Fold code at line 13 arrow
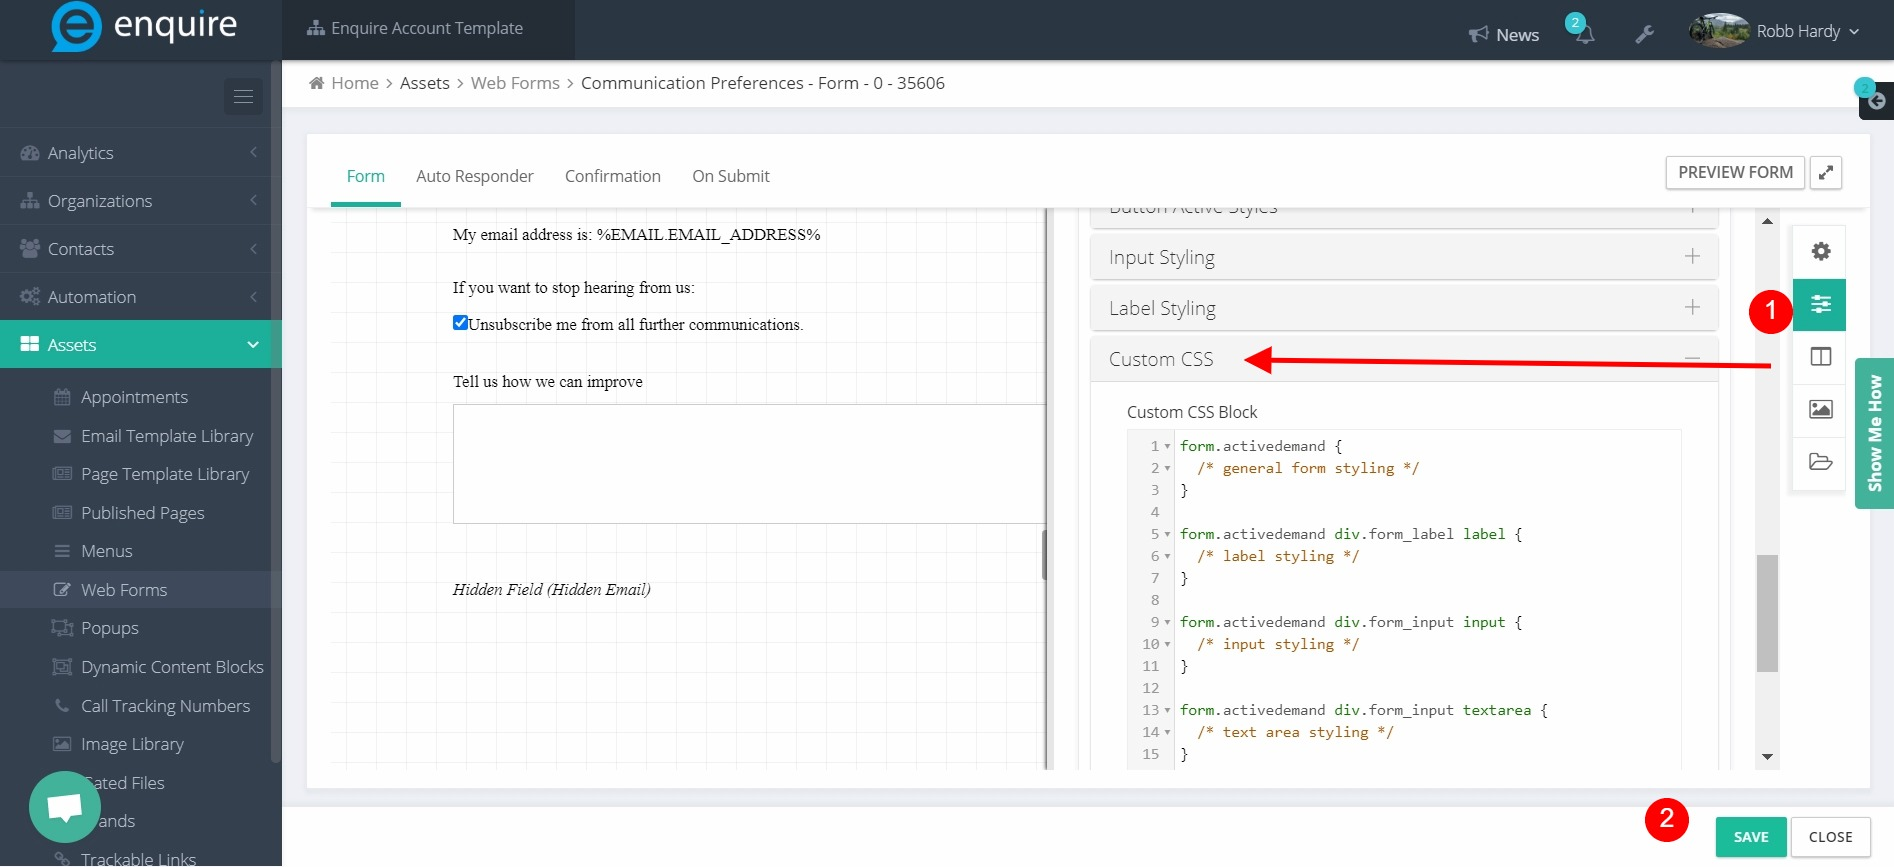 tap(1167, 710)
